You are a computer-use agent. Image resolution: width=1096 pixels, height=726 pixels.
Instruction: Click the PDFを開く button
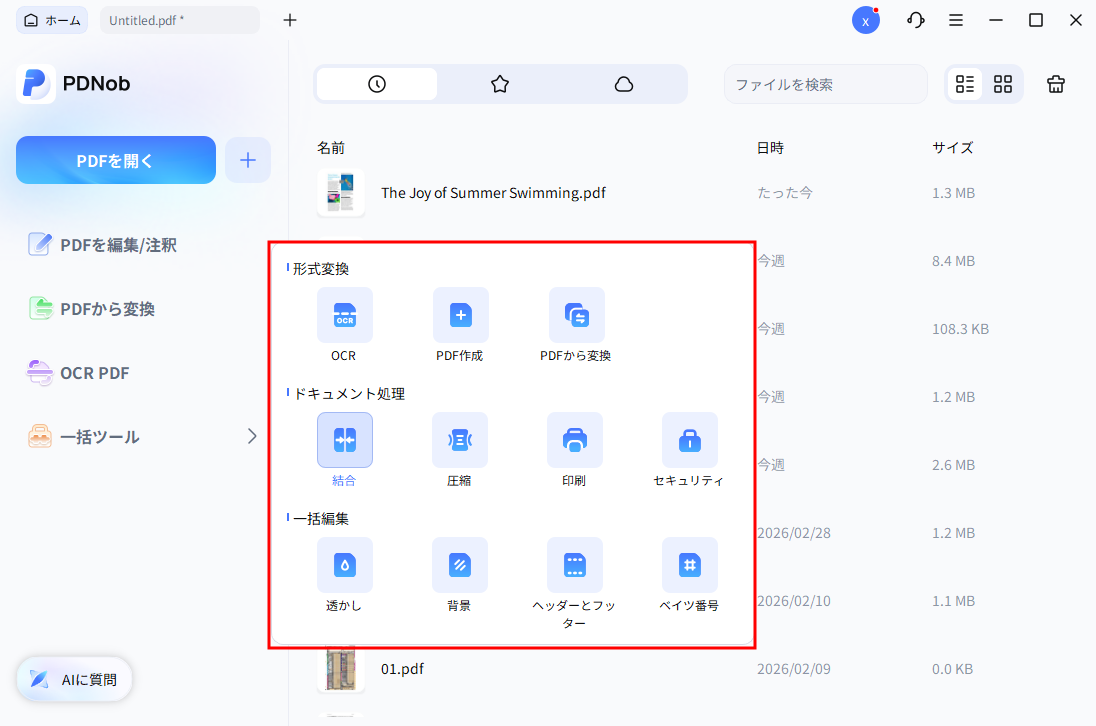115,159
